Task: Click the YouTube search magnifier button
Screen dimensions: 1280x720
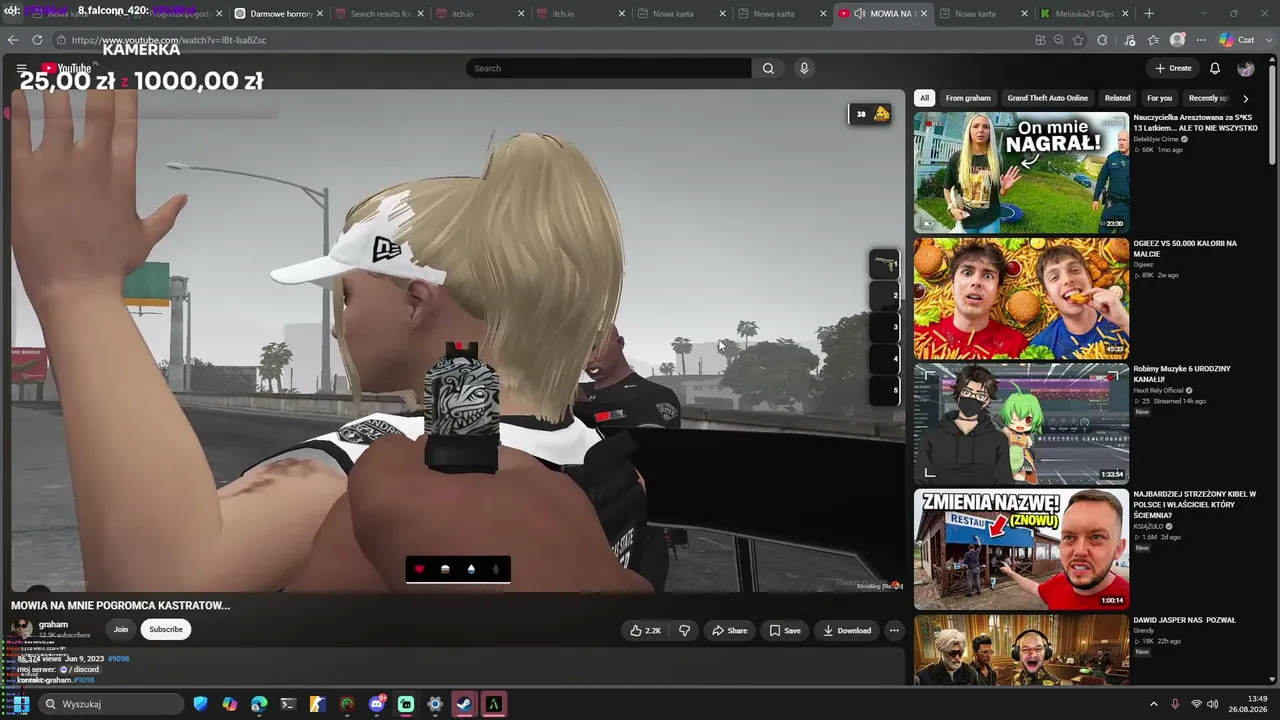Action: pos(768,68)
